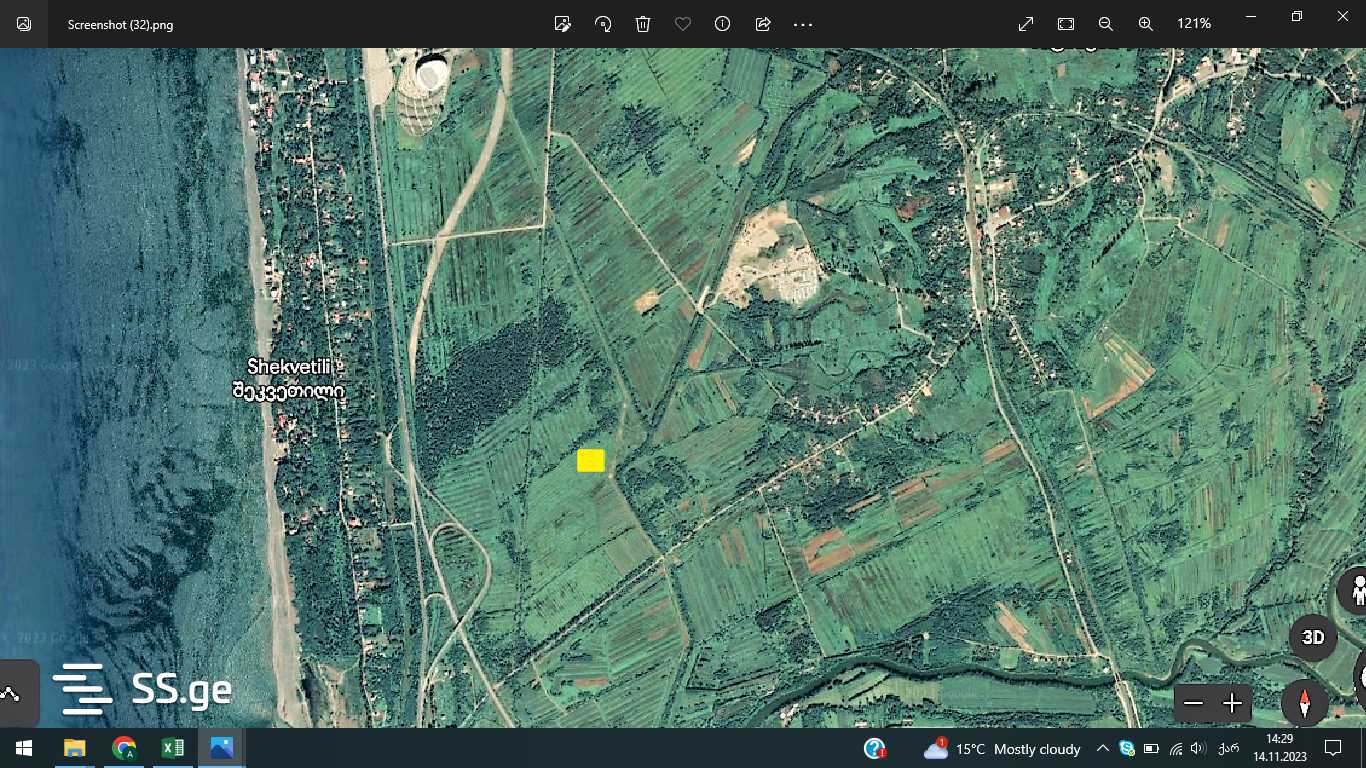This screenshot has width=1366, height=768.
Task: Click the Photos app taskbar icon
Action: pyautogui.click(x=222, y=748)
